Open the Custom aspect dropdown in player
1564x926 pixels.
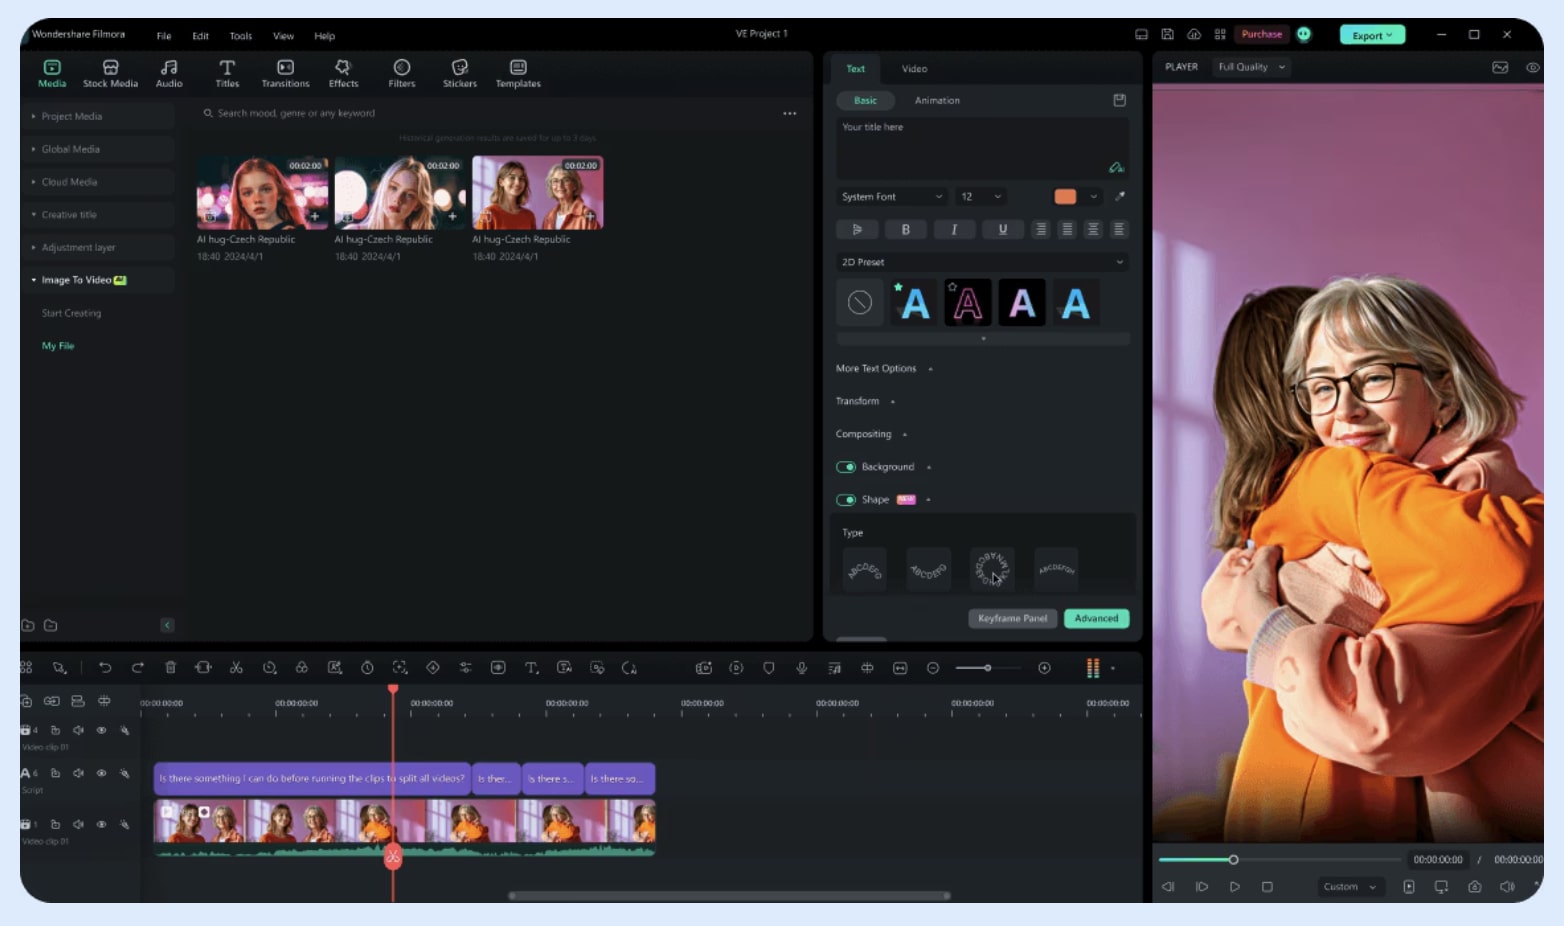click(x=1350, y=887)
